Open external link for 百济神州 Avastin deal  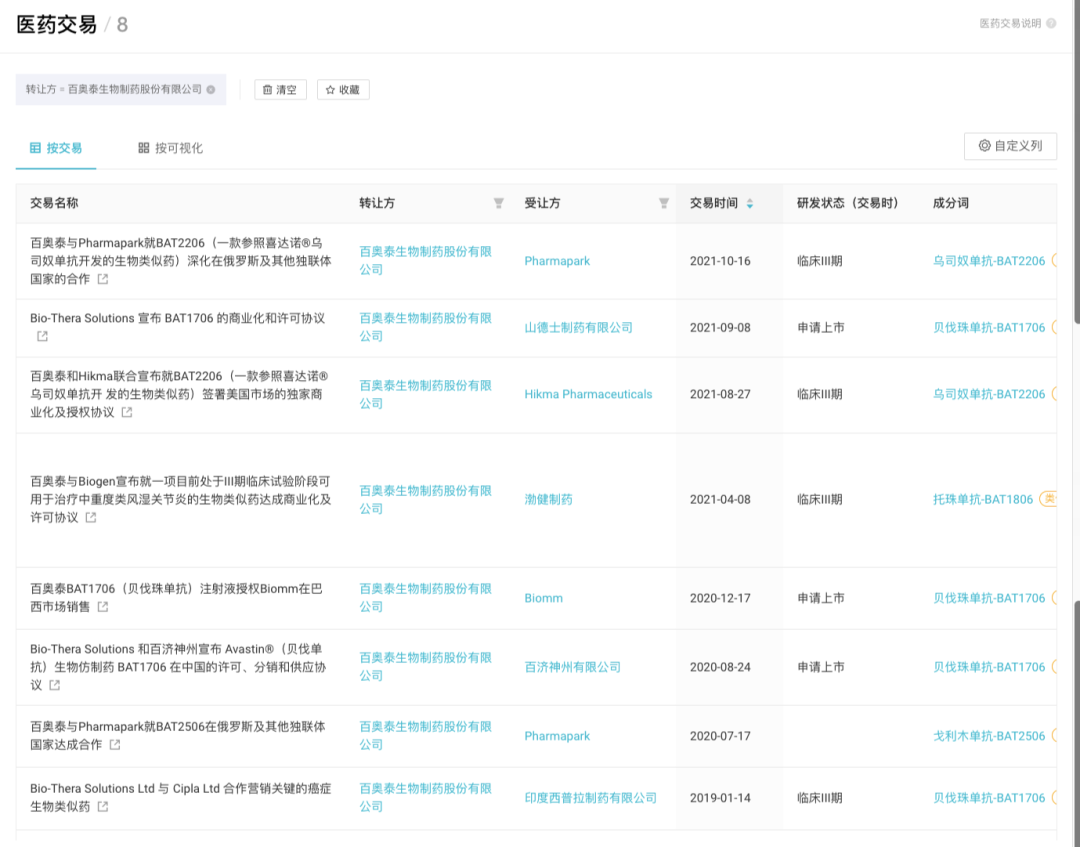54,685
